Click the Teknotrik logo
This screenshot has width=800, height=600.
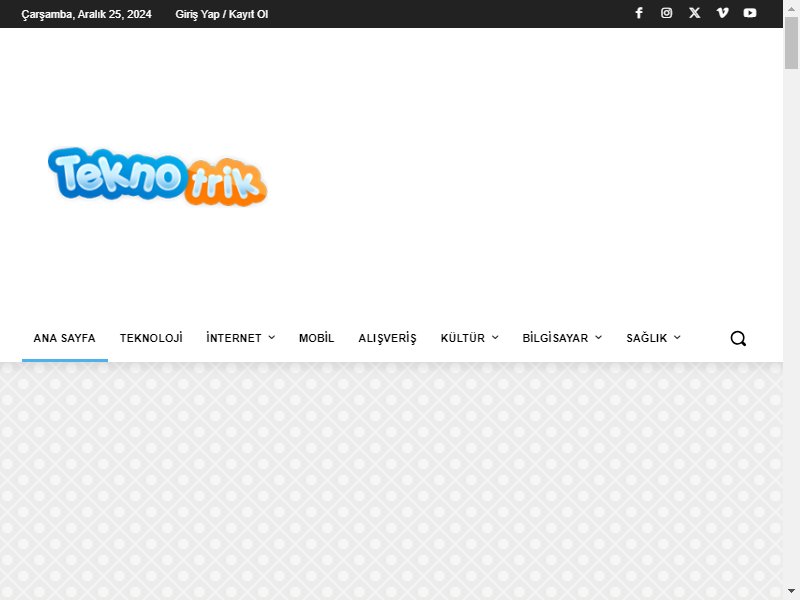(x=157, y=177)
